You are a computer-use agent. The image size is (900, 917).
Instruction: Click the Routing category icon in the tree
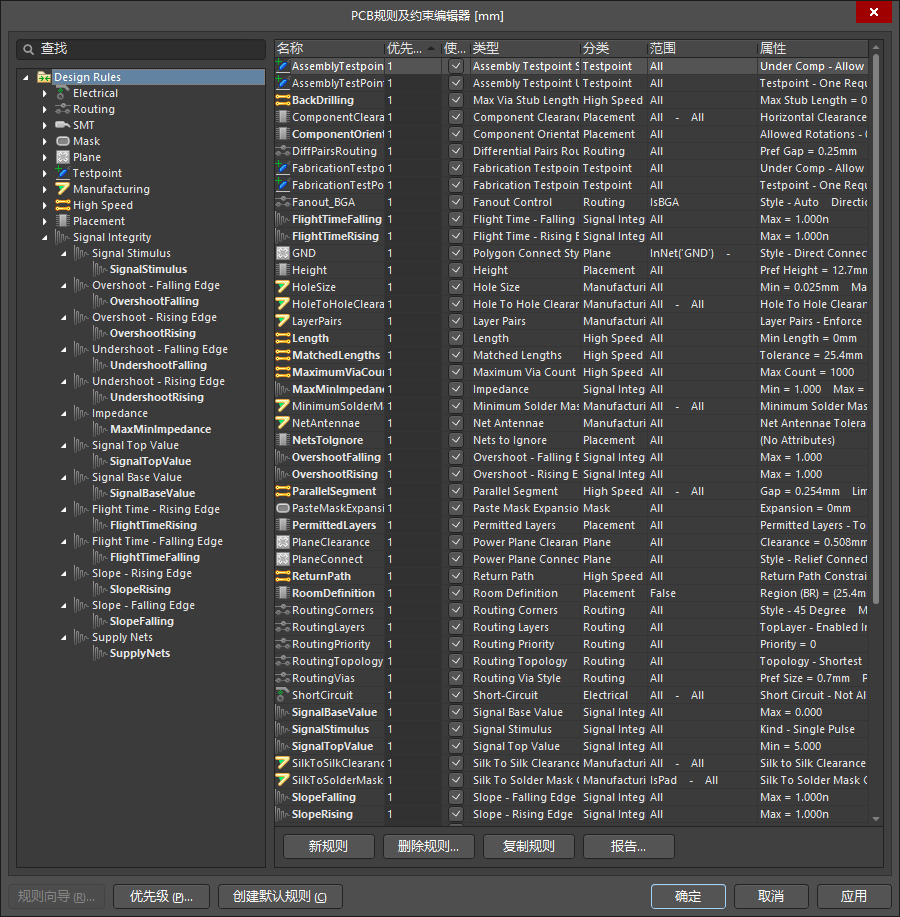(63, 109)
